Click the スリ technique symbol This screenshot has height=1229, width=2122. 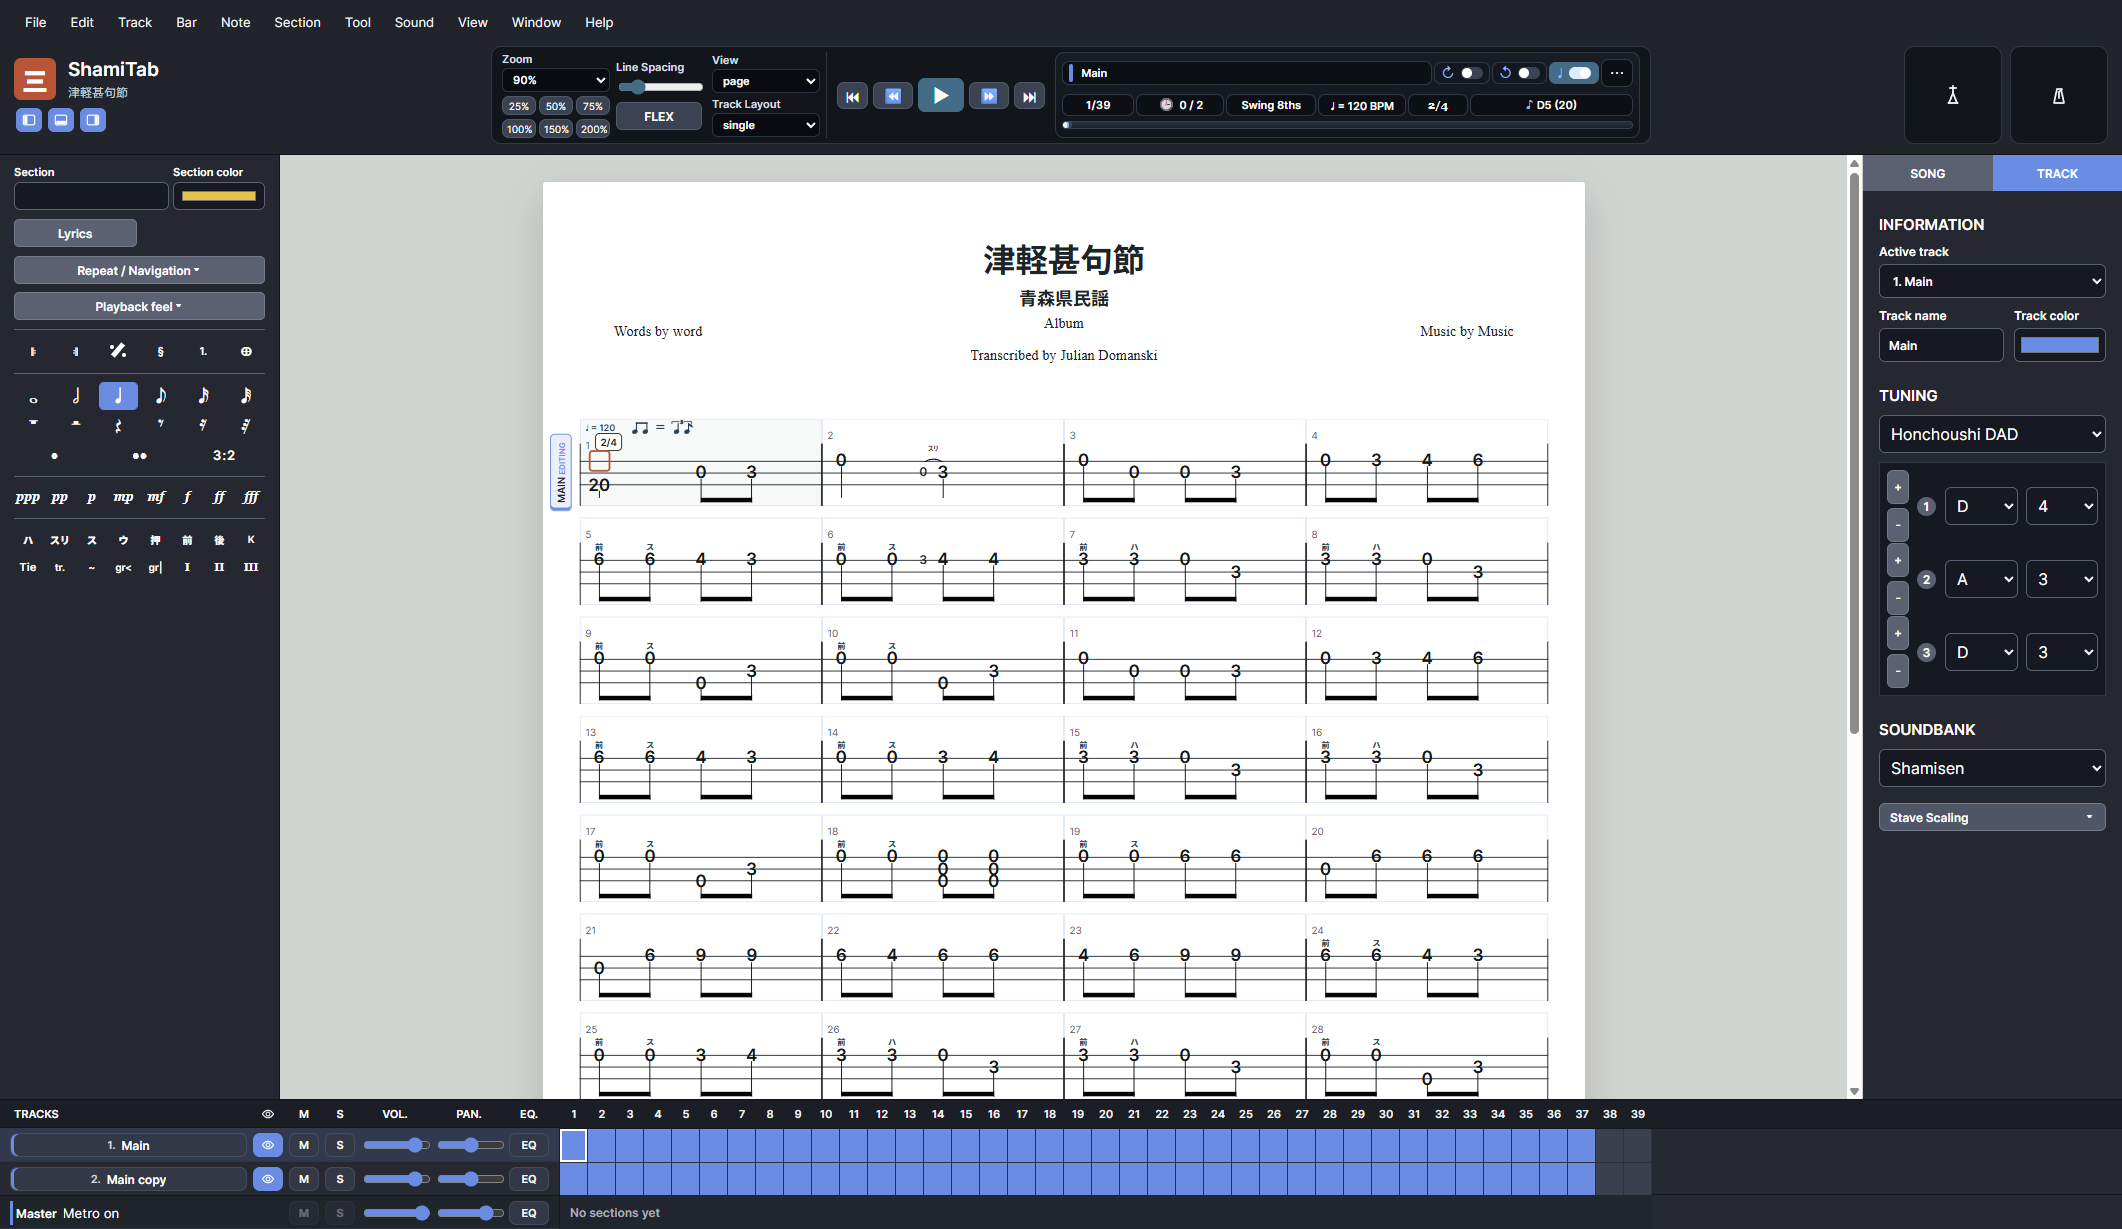60,540
